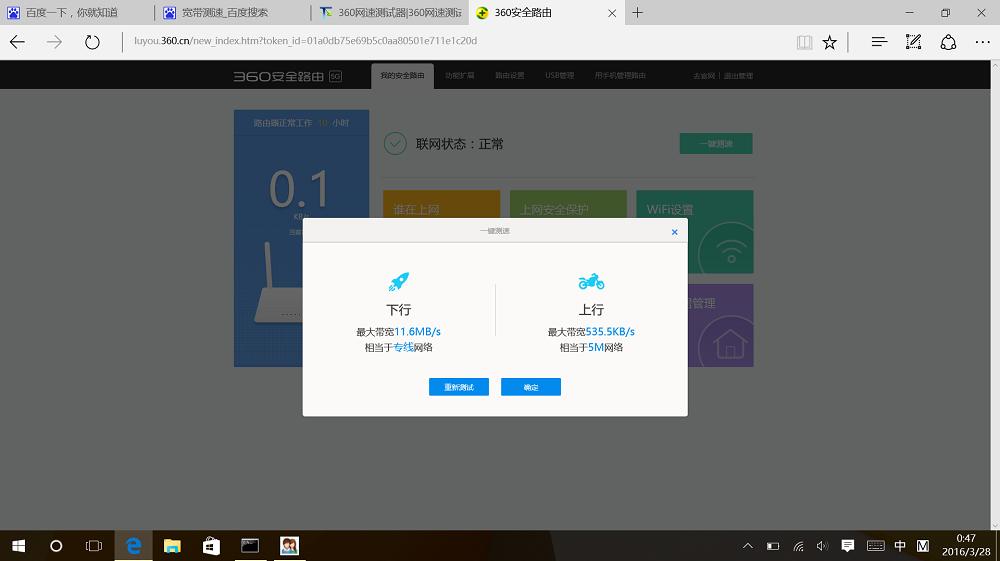
Task: Open the USB管理 navigation tab
Action: coord(559,76)
